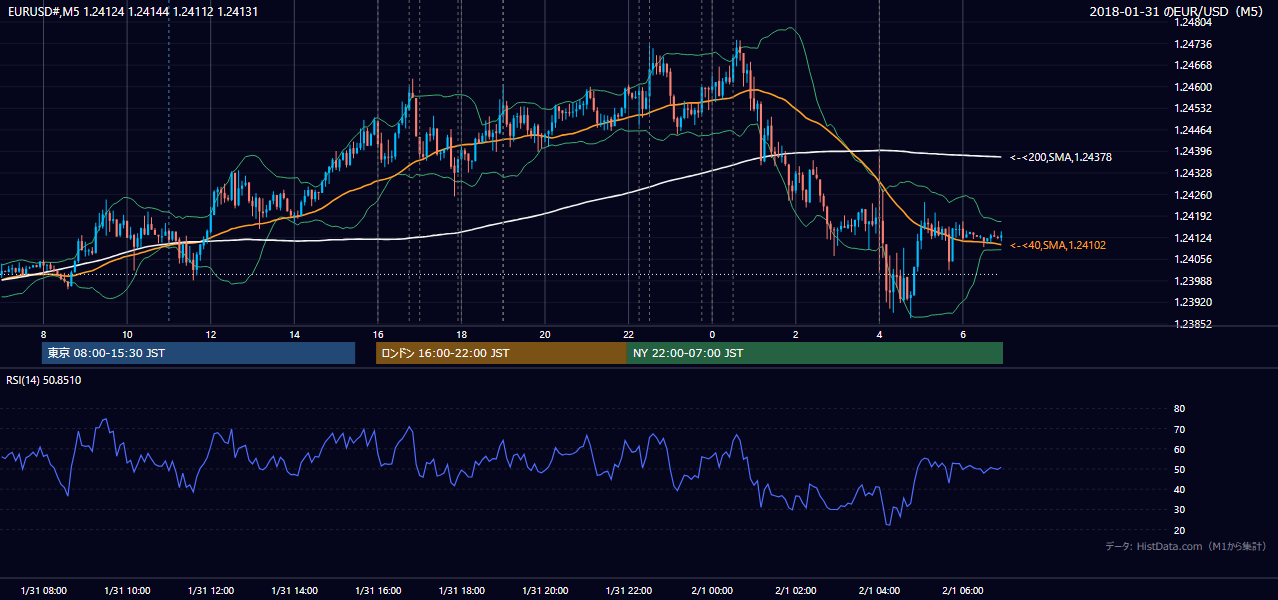Click price level 1.24804 on the axis
Screen dimensions: 1278x600
[x=1193, y=22]
